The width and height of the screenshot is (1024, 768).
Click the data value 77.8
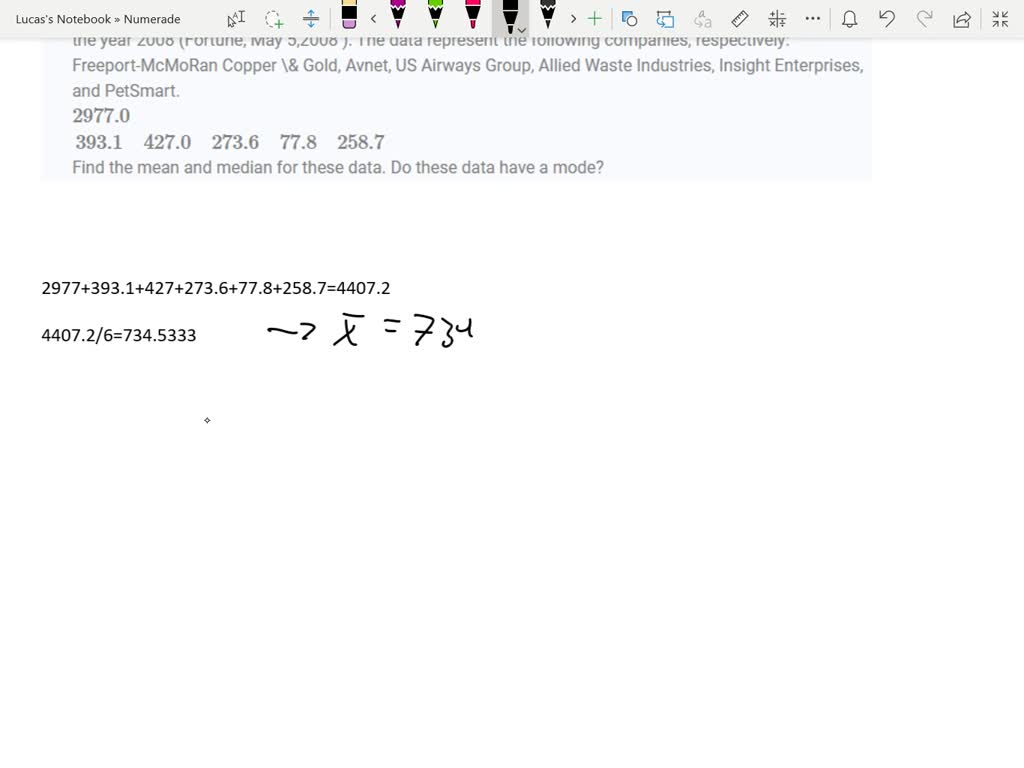[x=298, y=142]
